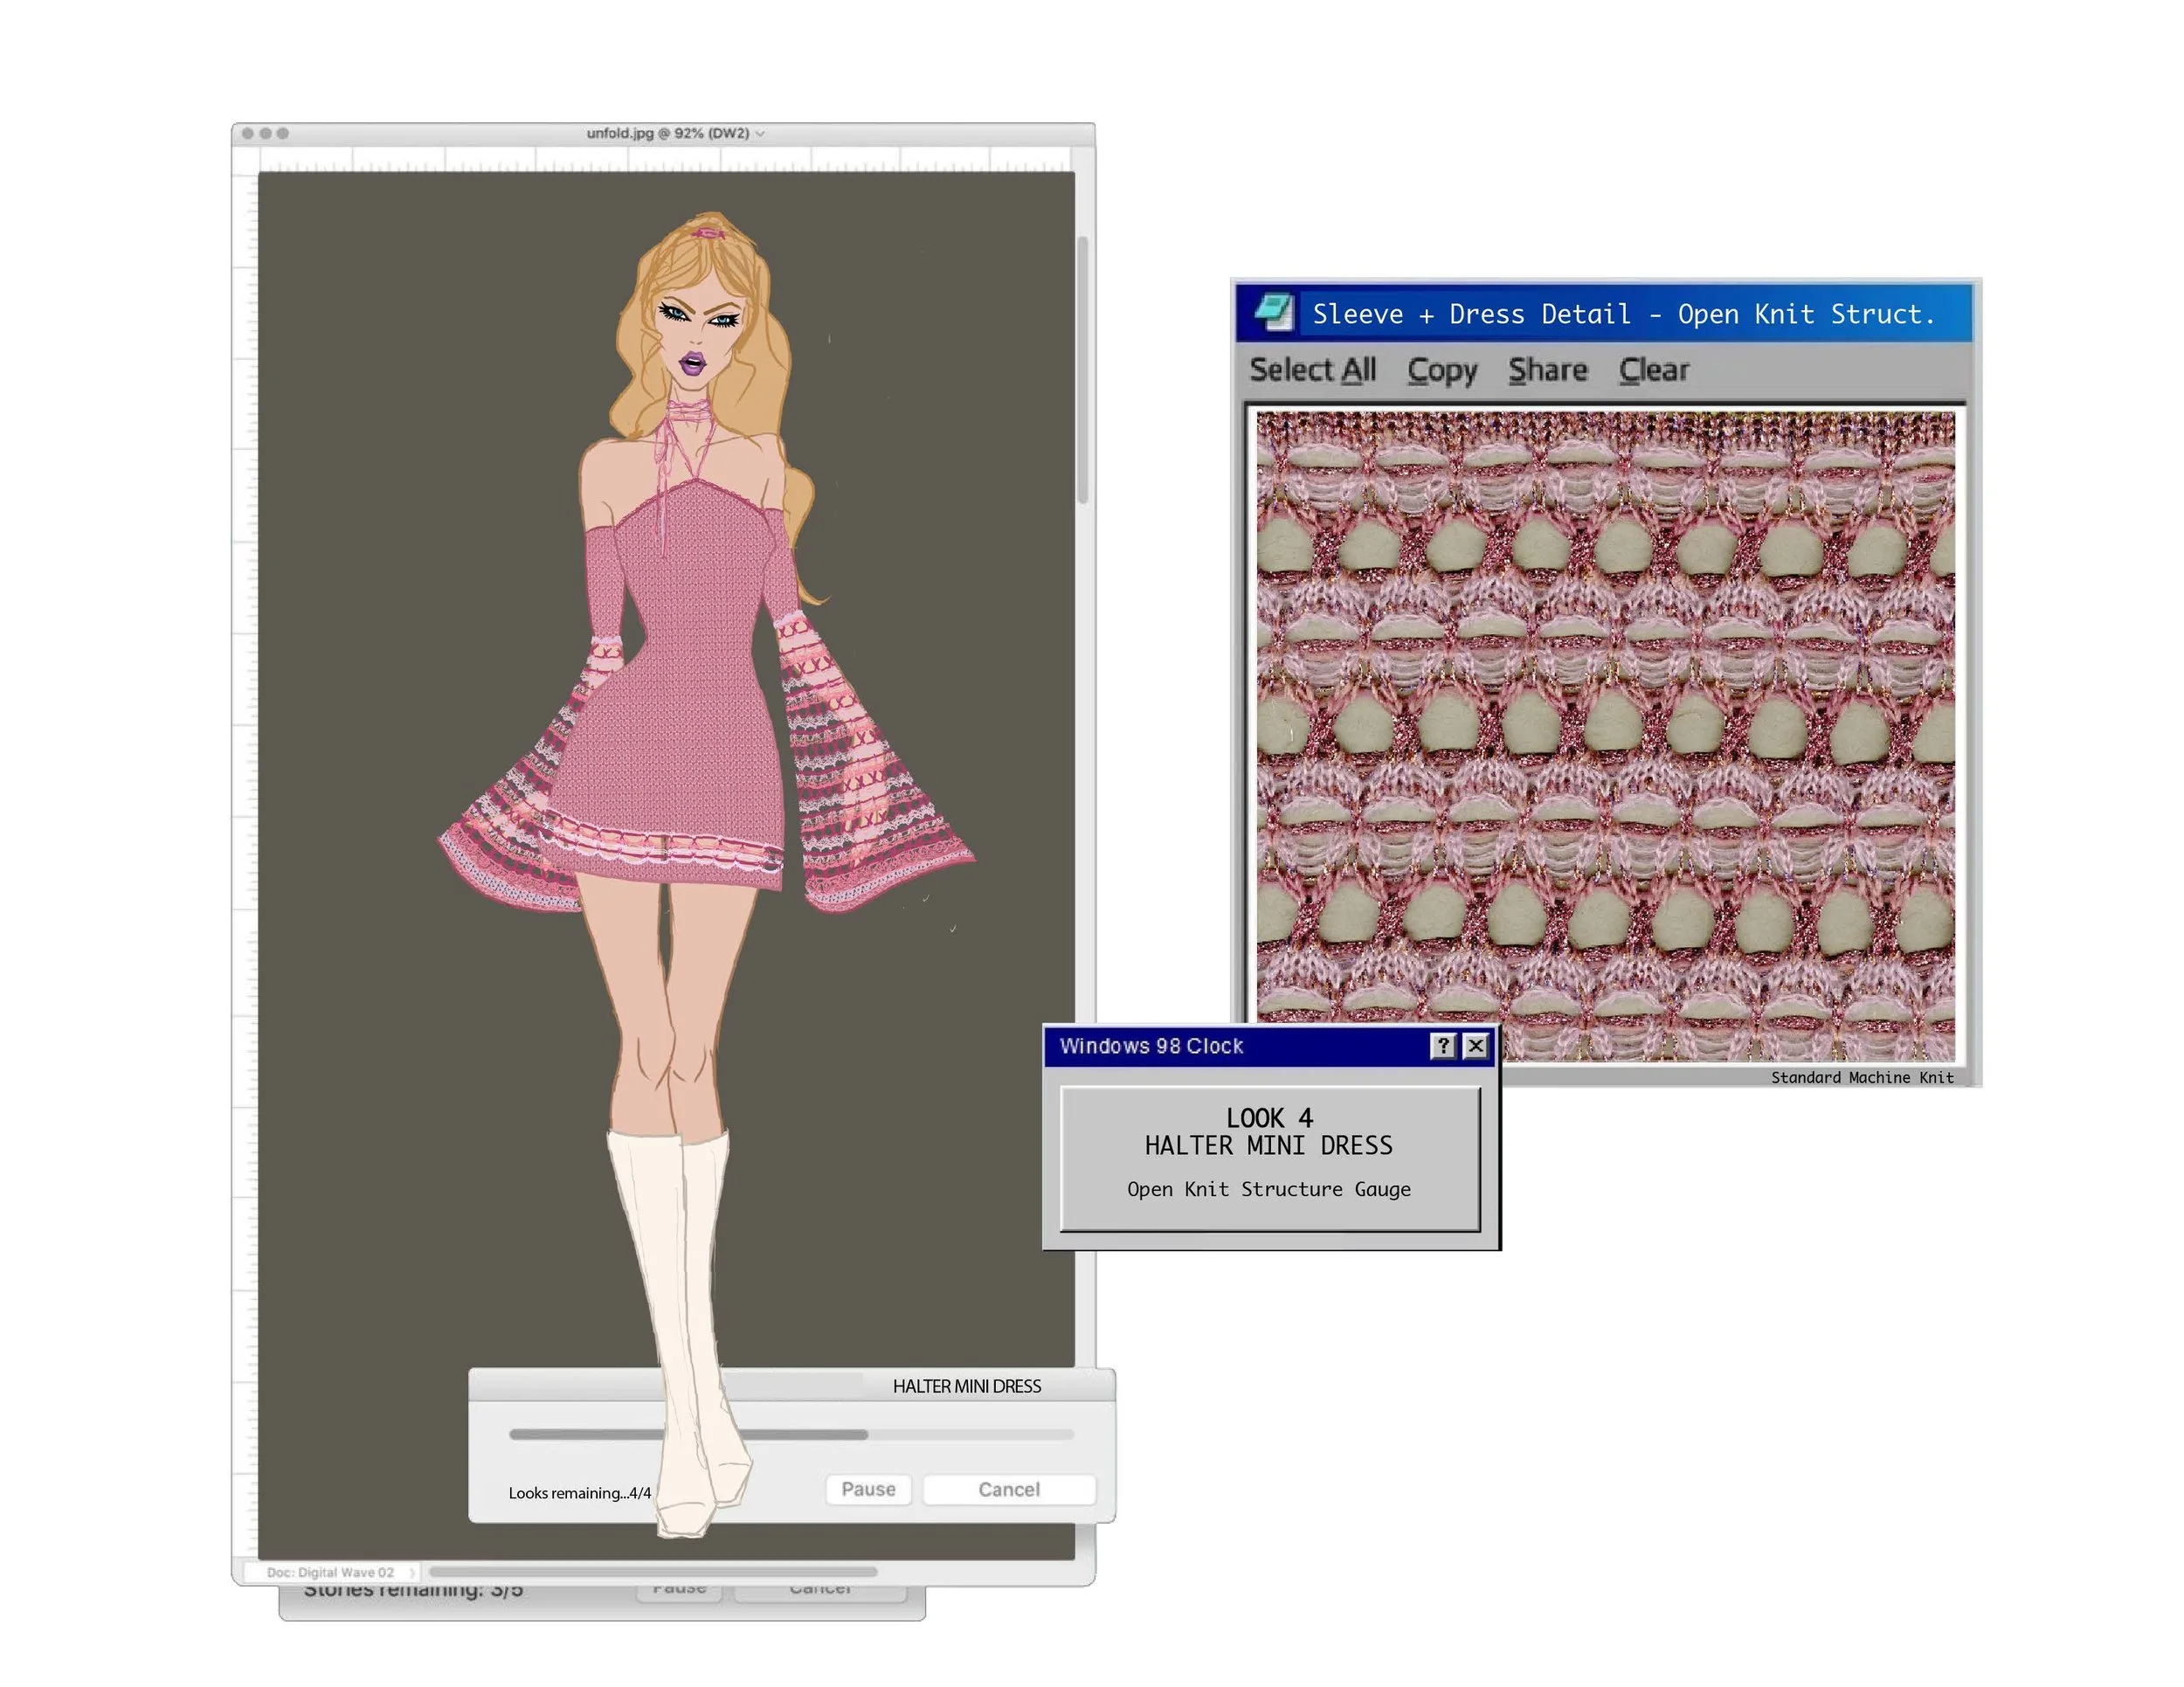Click the rightmost gray traffic light button

[283, 133]
